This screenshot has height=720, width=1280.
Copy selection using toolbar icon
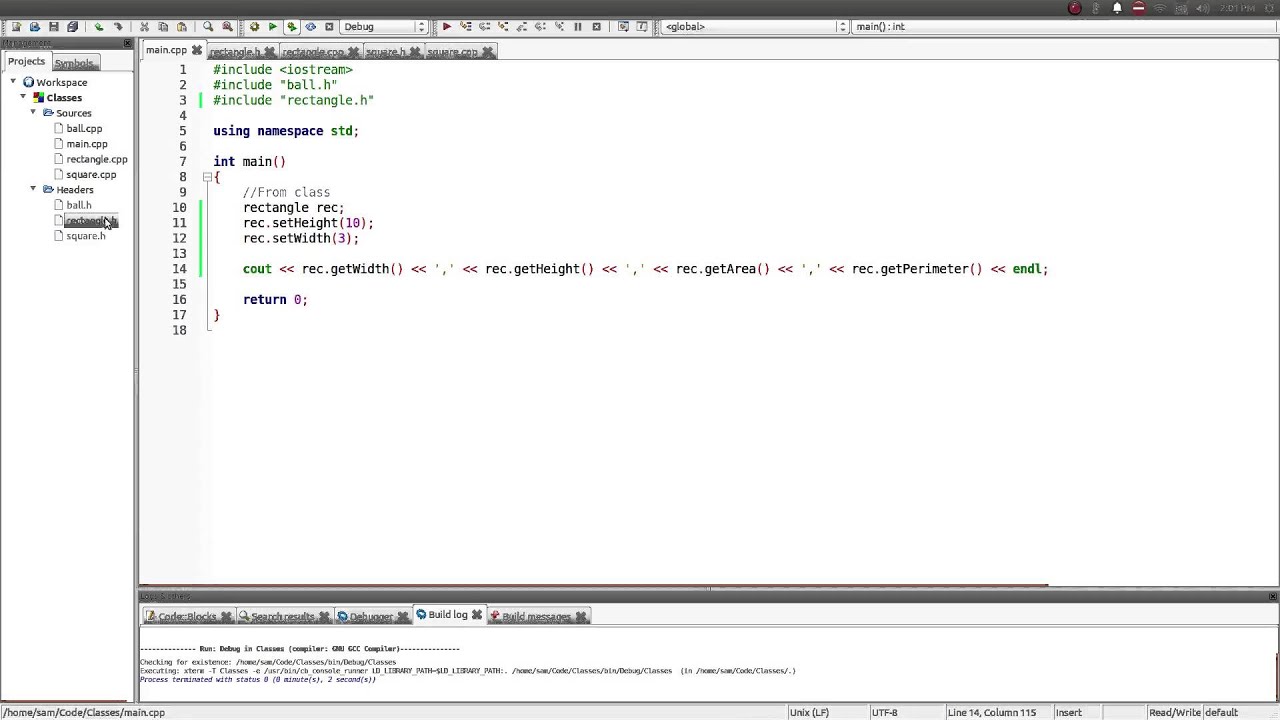[x=163, y=27]
